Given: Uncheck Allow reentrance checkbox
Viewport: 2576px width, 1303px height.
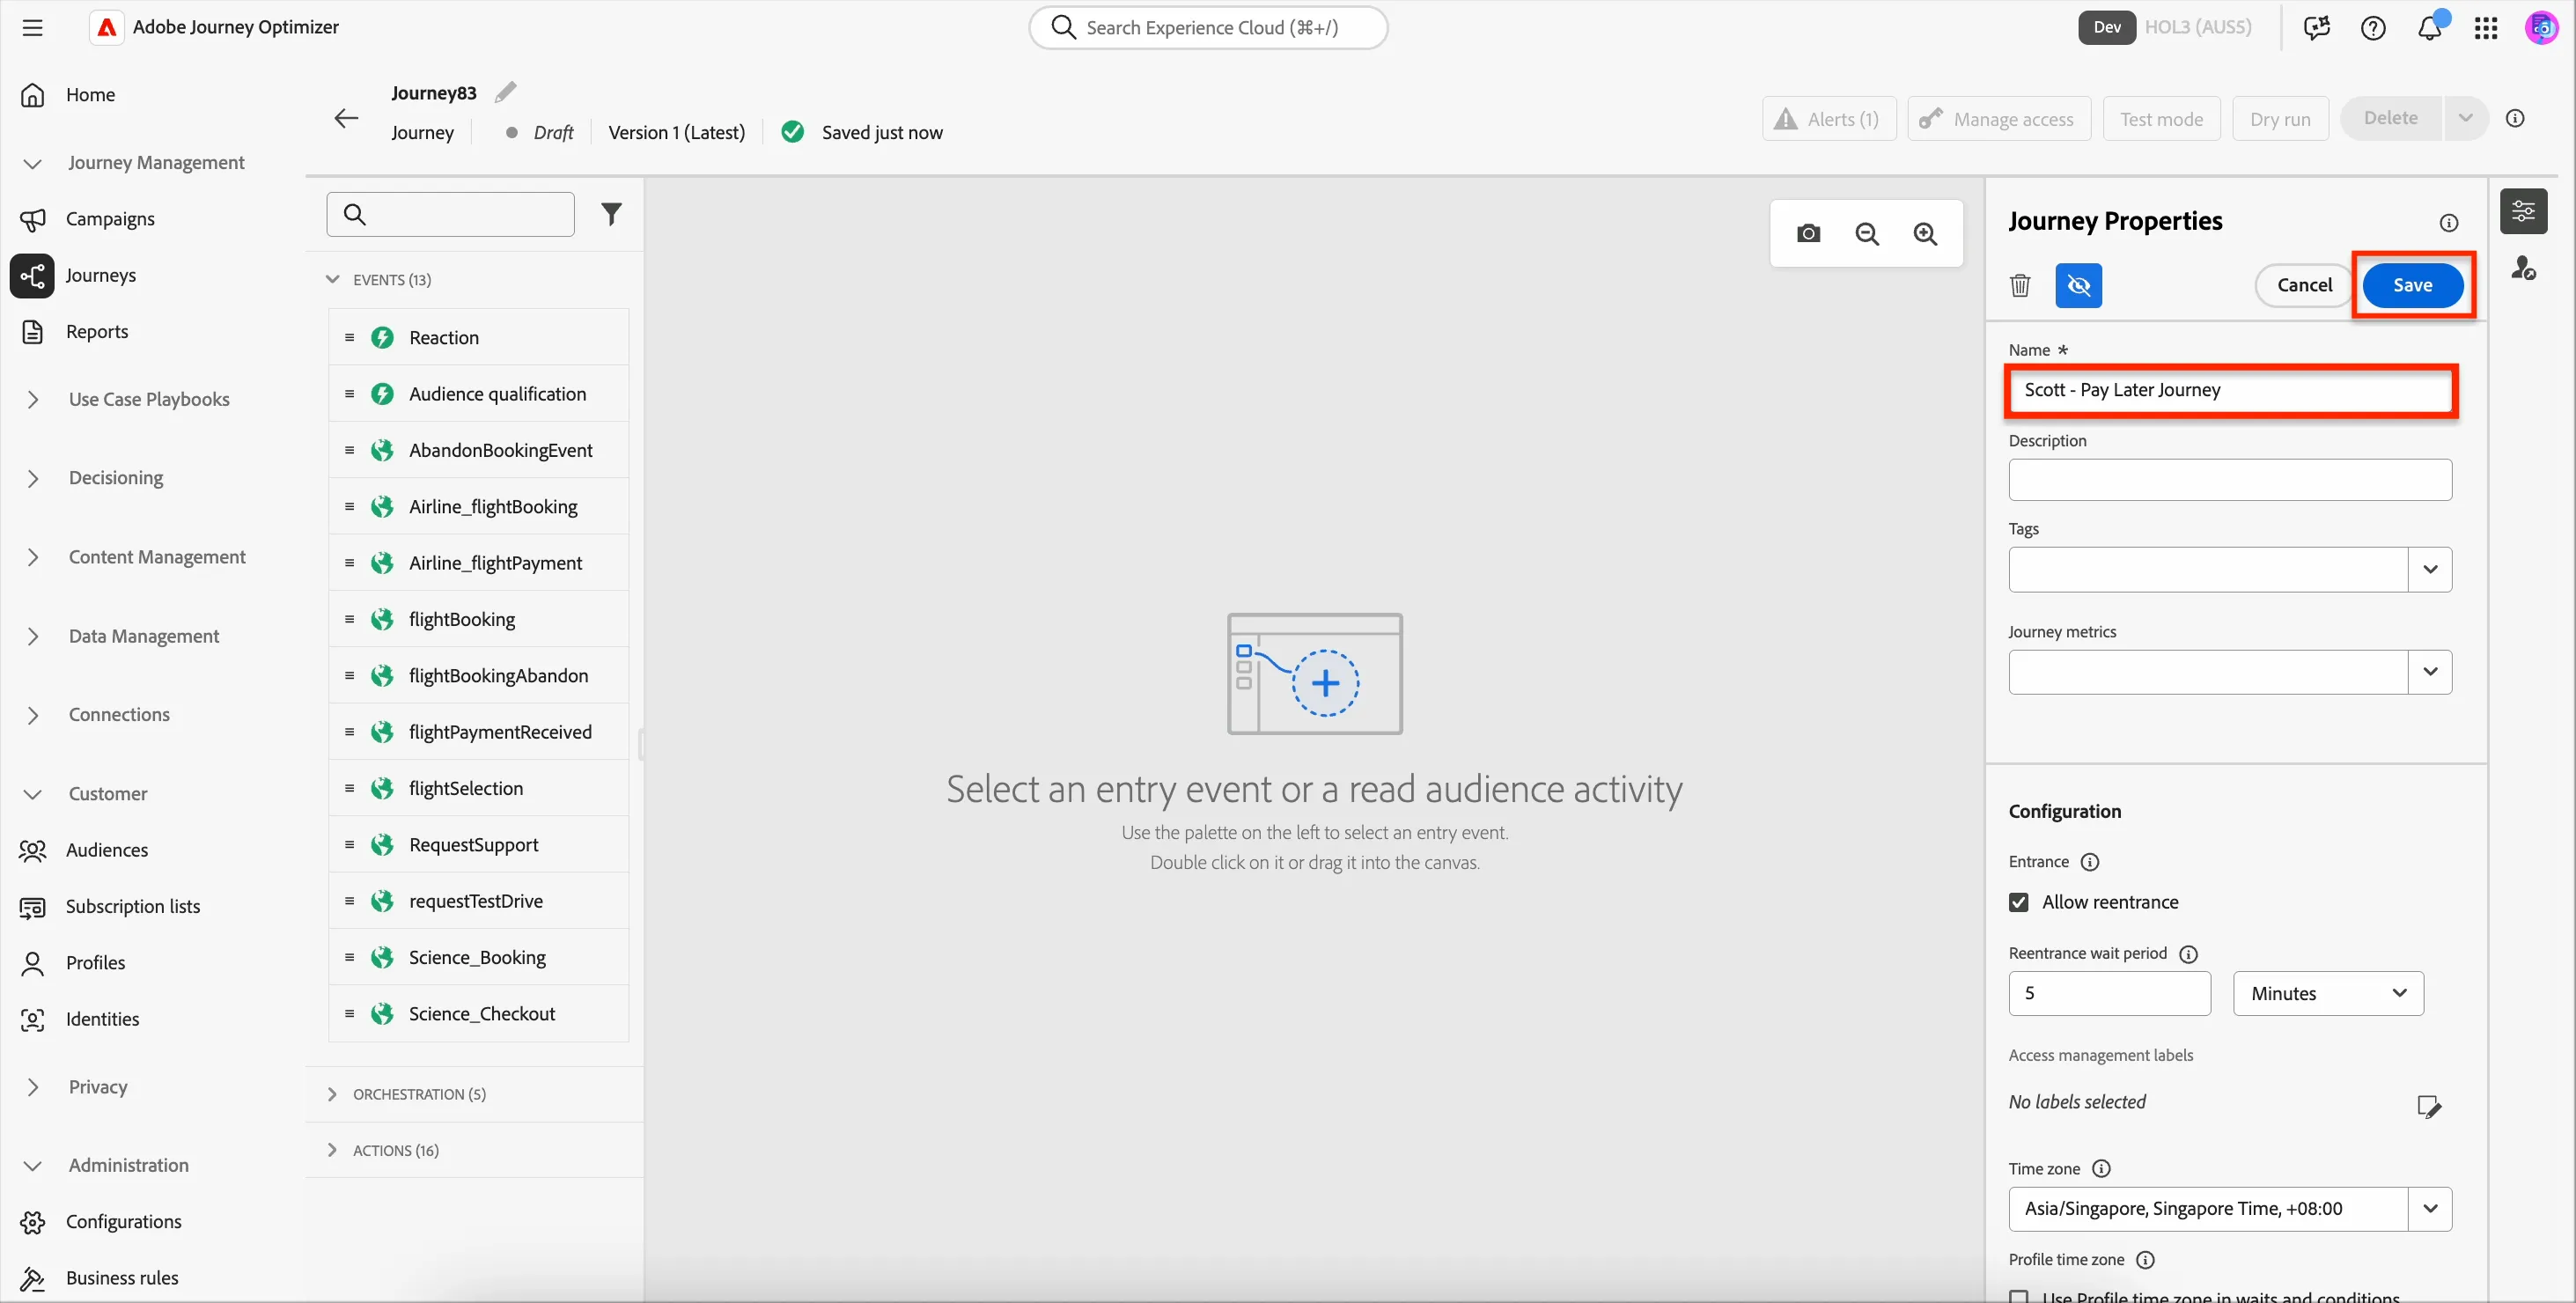Looking at the screenshot, I should tap(2019, 901).
